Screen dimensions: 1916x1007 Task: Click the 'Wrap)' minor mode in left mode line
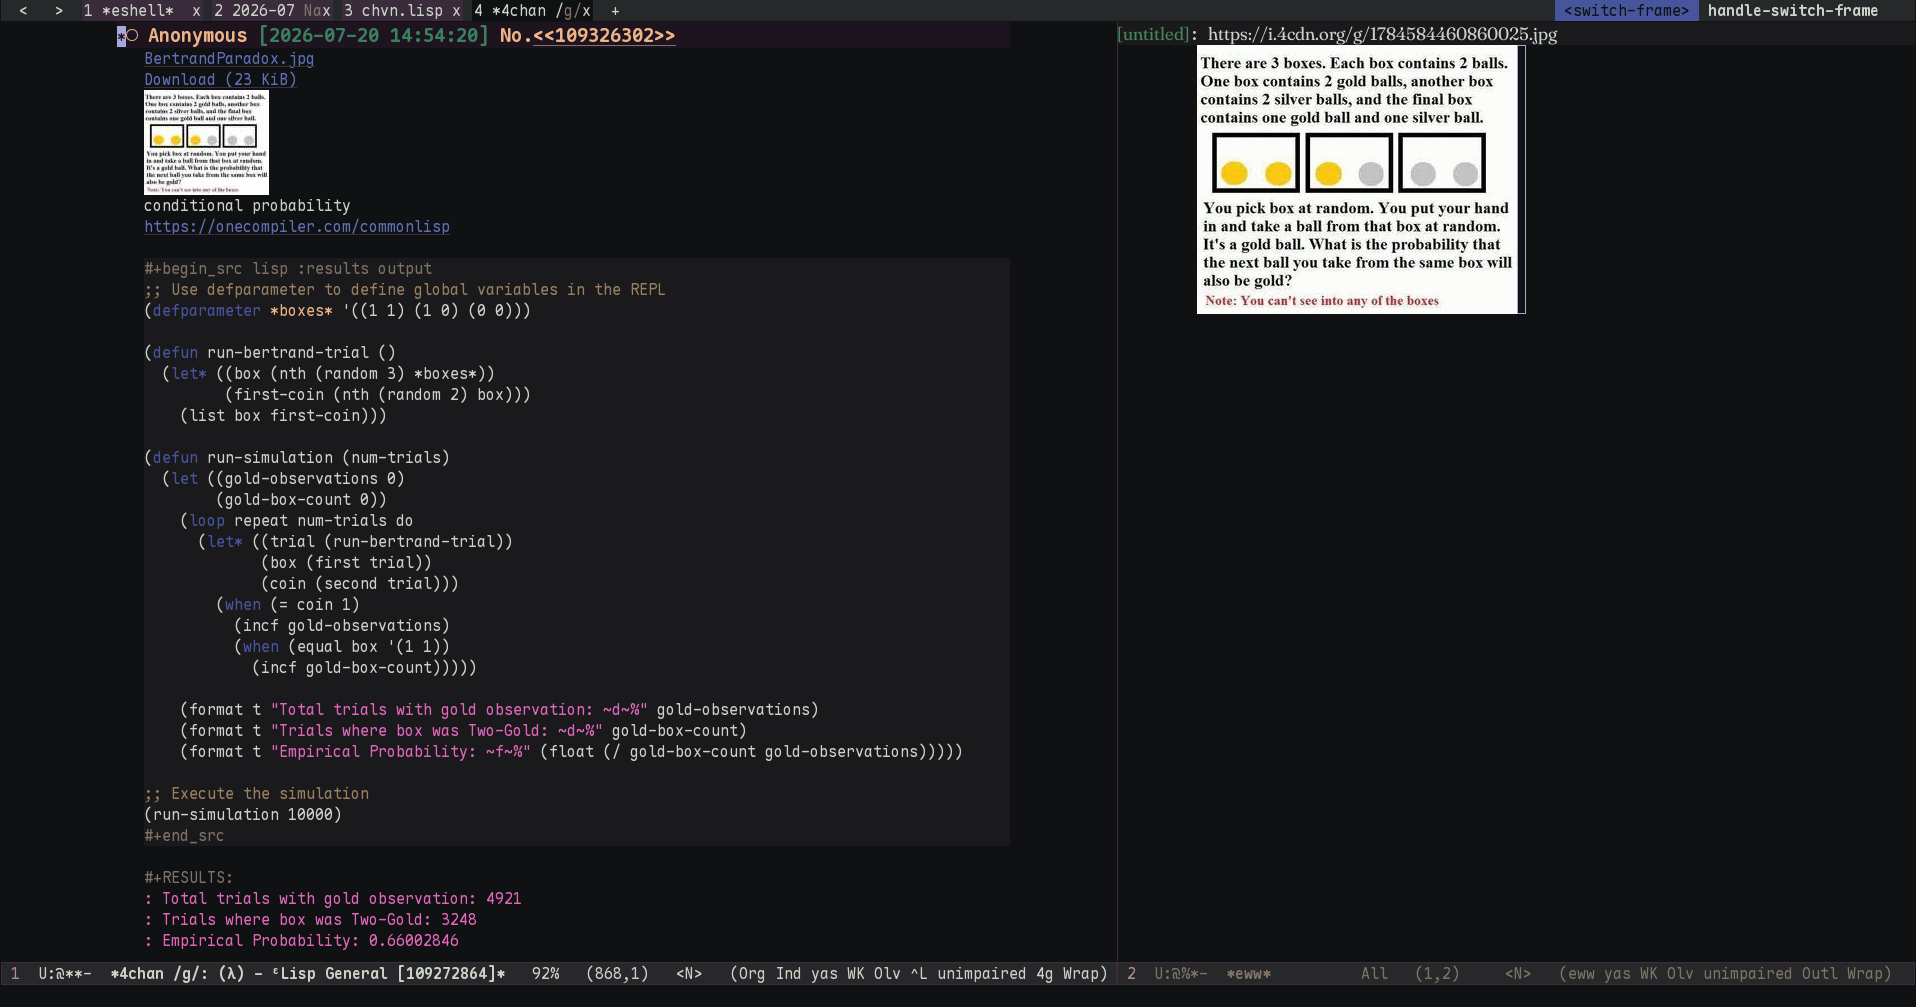coord(1085,974)
